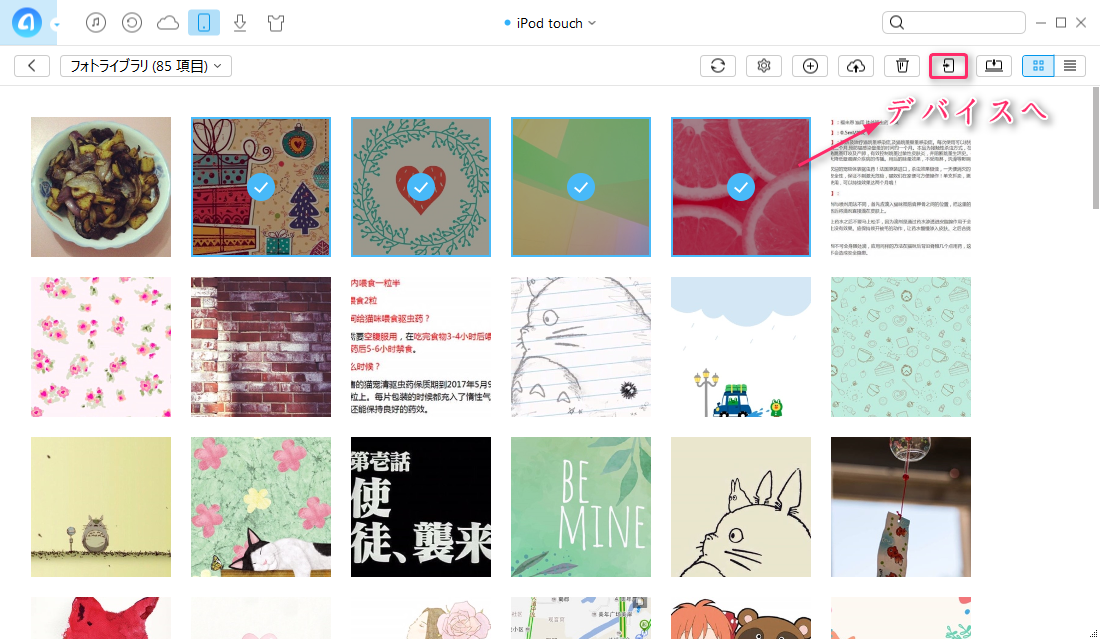Open the iTunes library music note icon
This screenshot has width=1100, height=640.
pyautogui.click(x=96, y=22)
